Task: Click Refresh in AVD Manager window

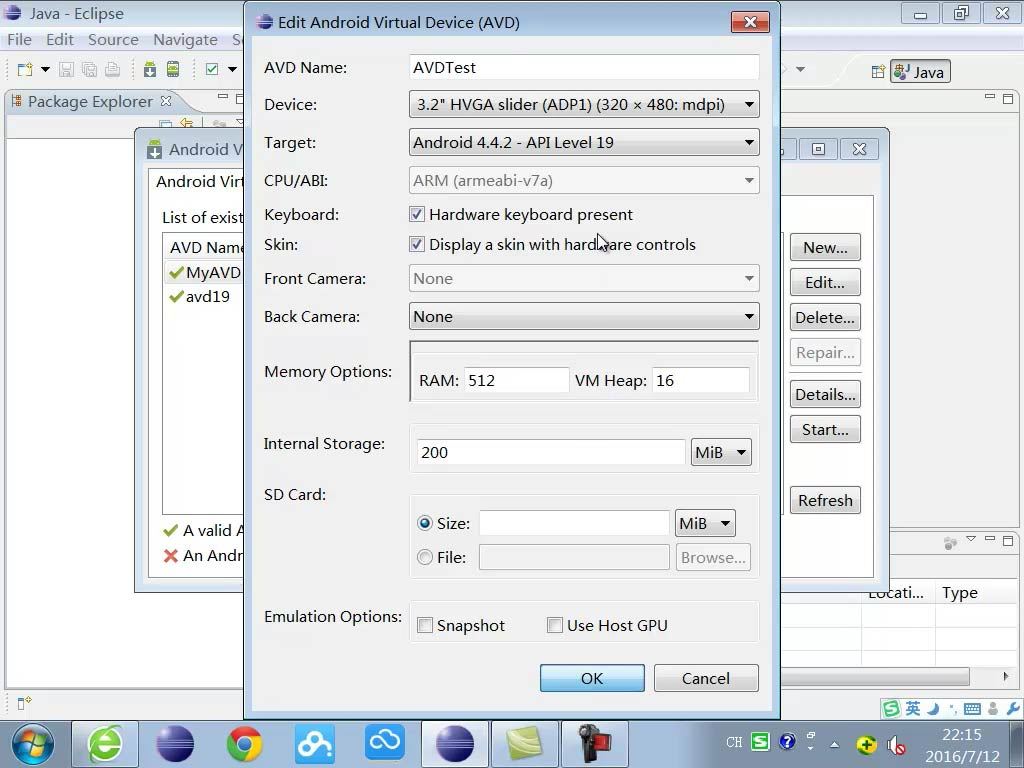Action: (x=825, y=500)
